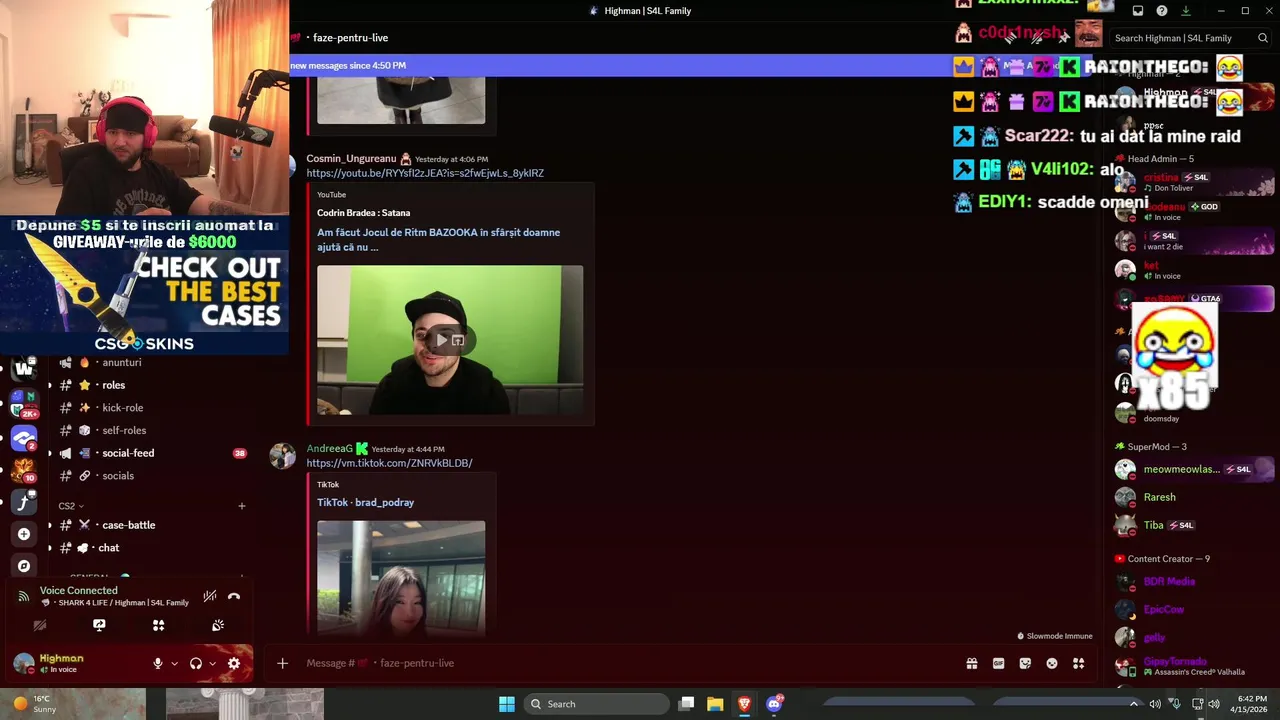The width and height of the screenshot is (1280, 720).
Task: Open File Explorer from taskbar
Action: click(x=715, y=704)
